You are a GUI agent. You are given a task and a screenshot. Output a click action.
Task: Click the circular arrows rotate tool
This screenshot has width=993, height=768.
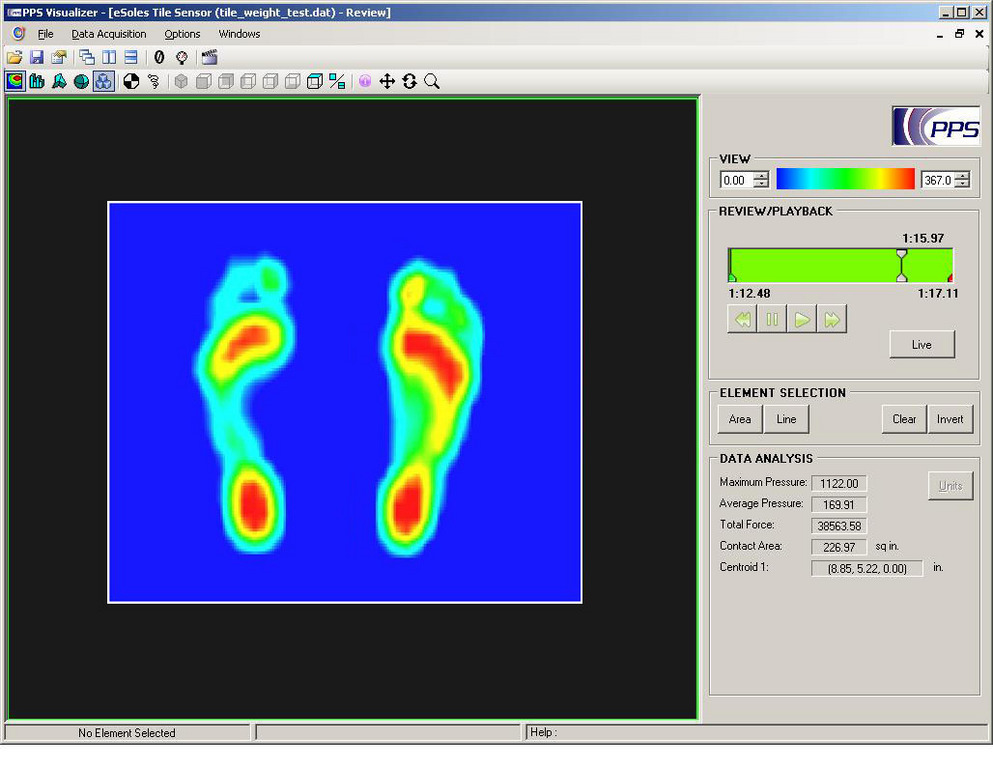click(410, 82)
